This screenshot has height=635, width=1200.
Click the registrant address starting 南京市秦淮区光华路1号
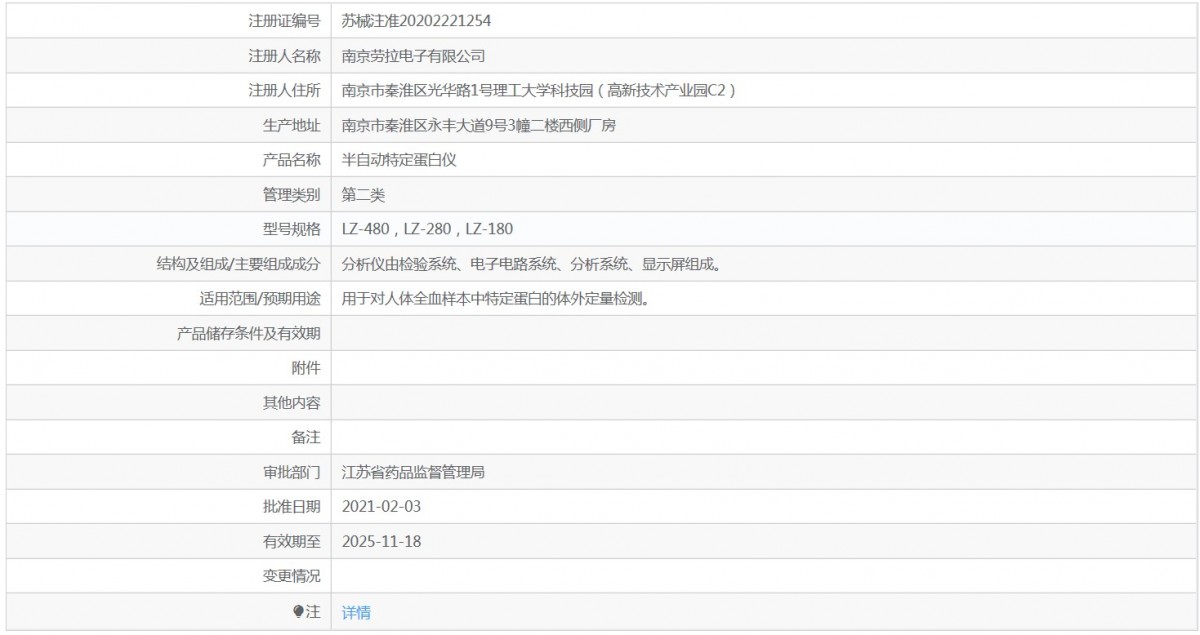pyautogui.click(x=539, y=90)
